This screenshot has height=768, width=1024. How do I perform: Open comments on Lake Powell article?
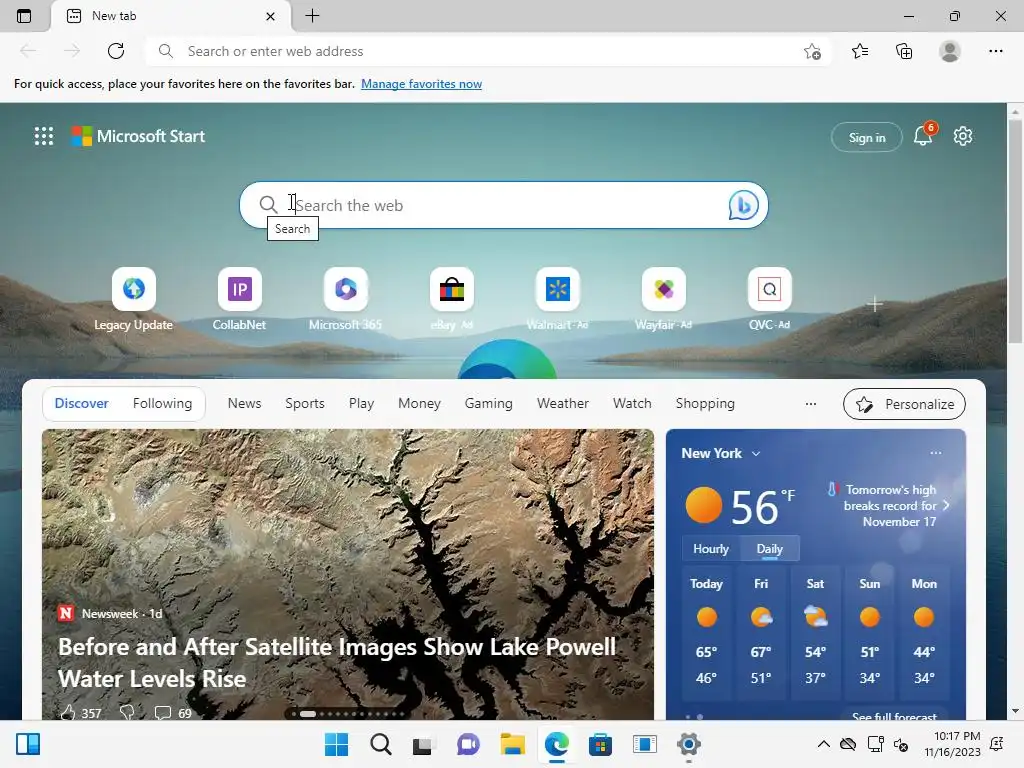pyautogui.click(x=172, y=712)
